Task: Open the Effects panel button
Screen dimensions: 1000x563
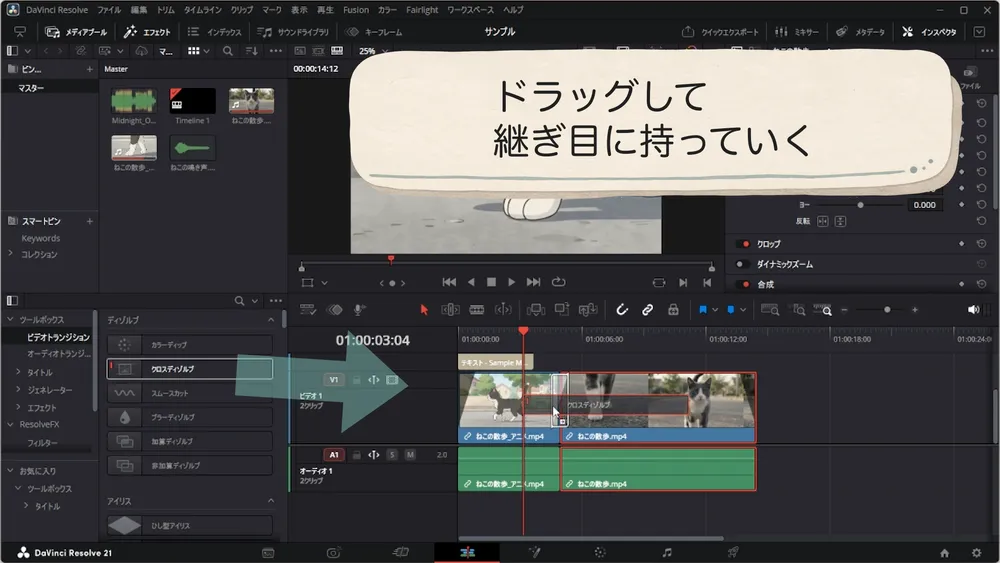Action: pyautogui.click(x=147, y=32)
